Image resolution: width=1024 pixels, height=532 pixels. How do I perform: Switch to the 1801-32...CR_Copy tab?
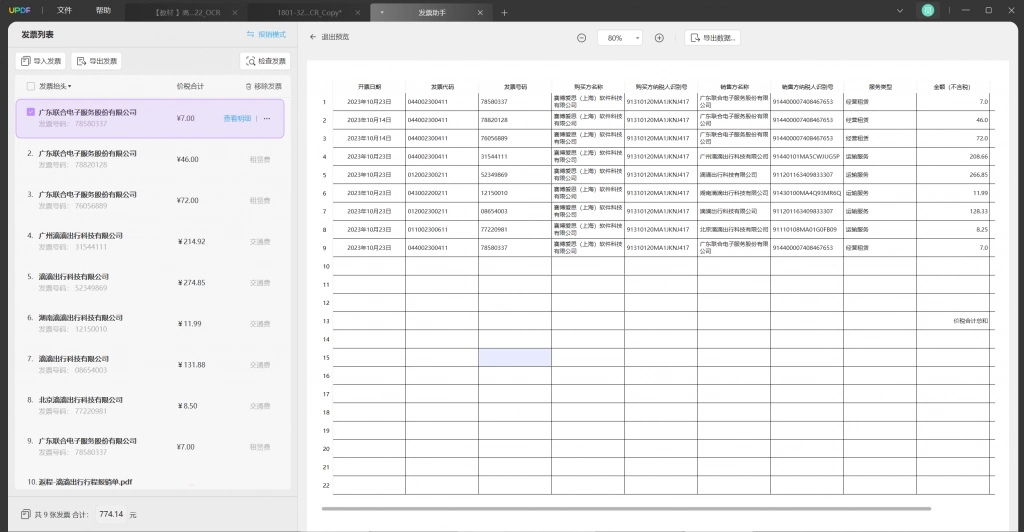click(x=309, y=12)
